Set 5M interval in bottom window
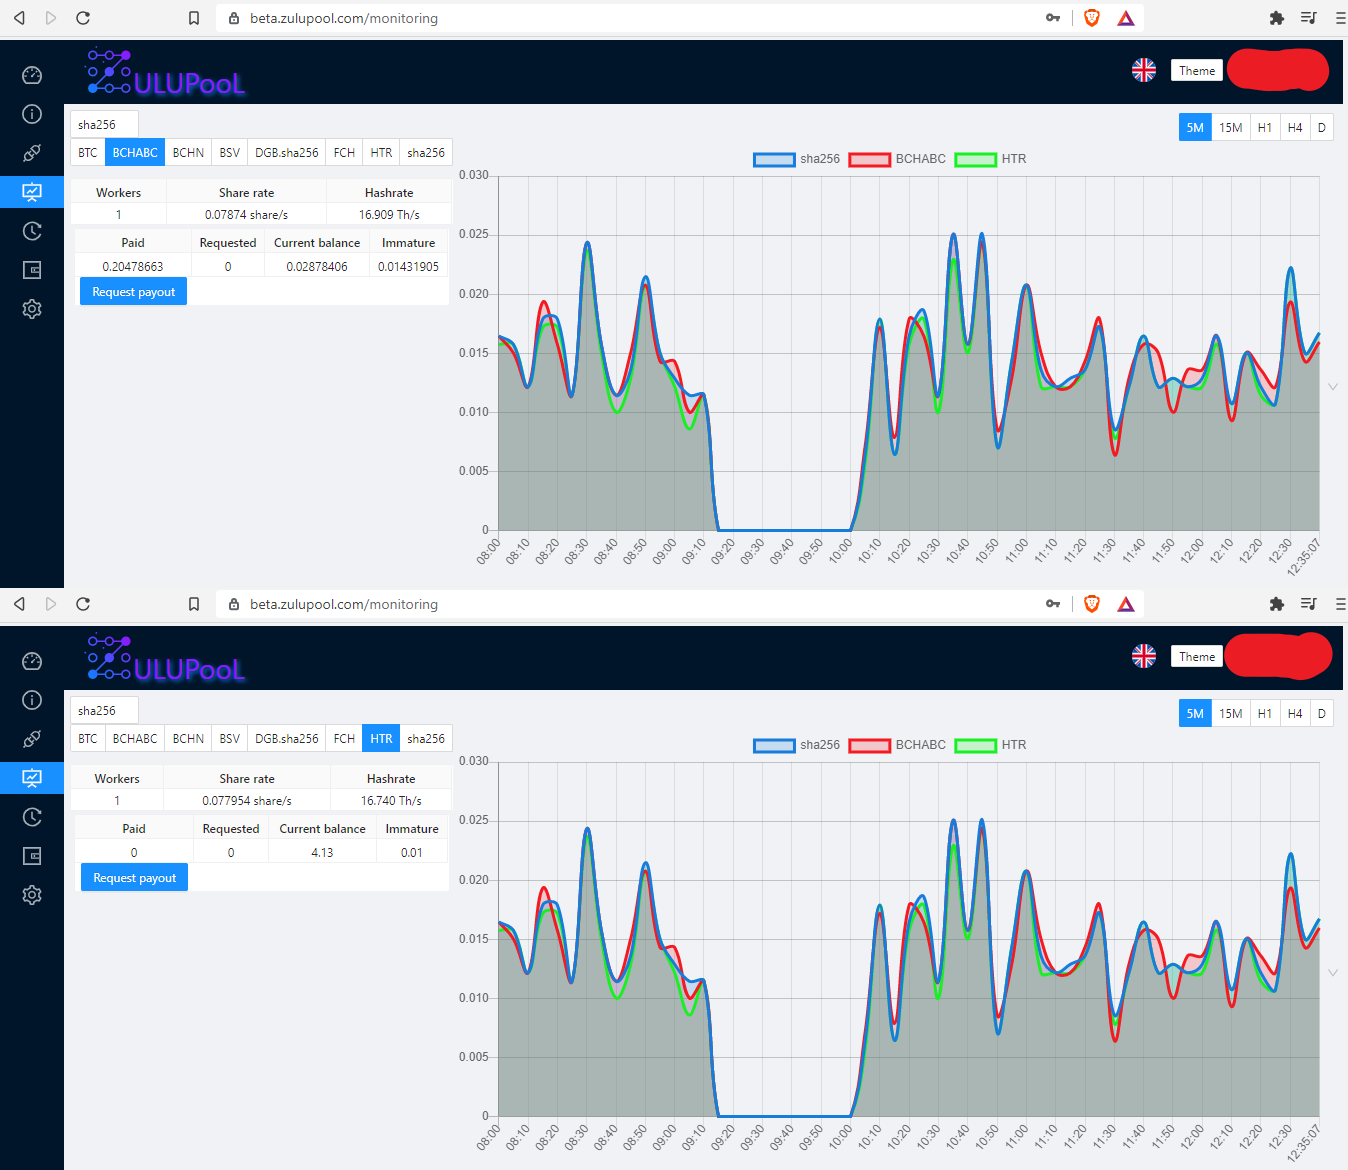This screenshot has height=1170, width=1348. [1195, 713]
